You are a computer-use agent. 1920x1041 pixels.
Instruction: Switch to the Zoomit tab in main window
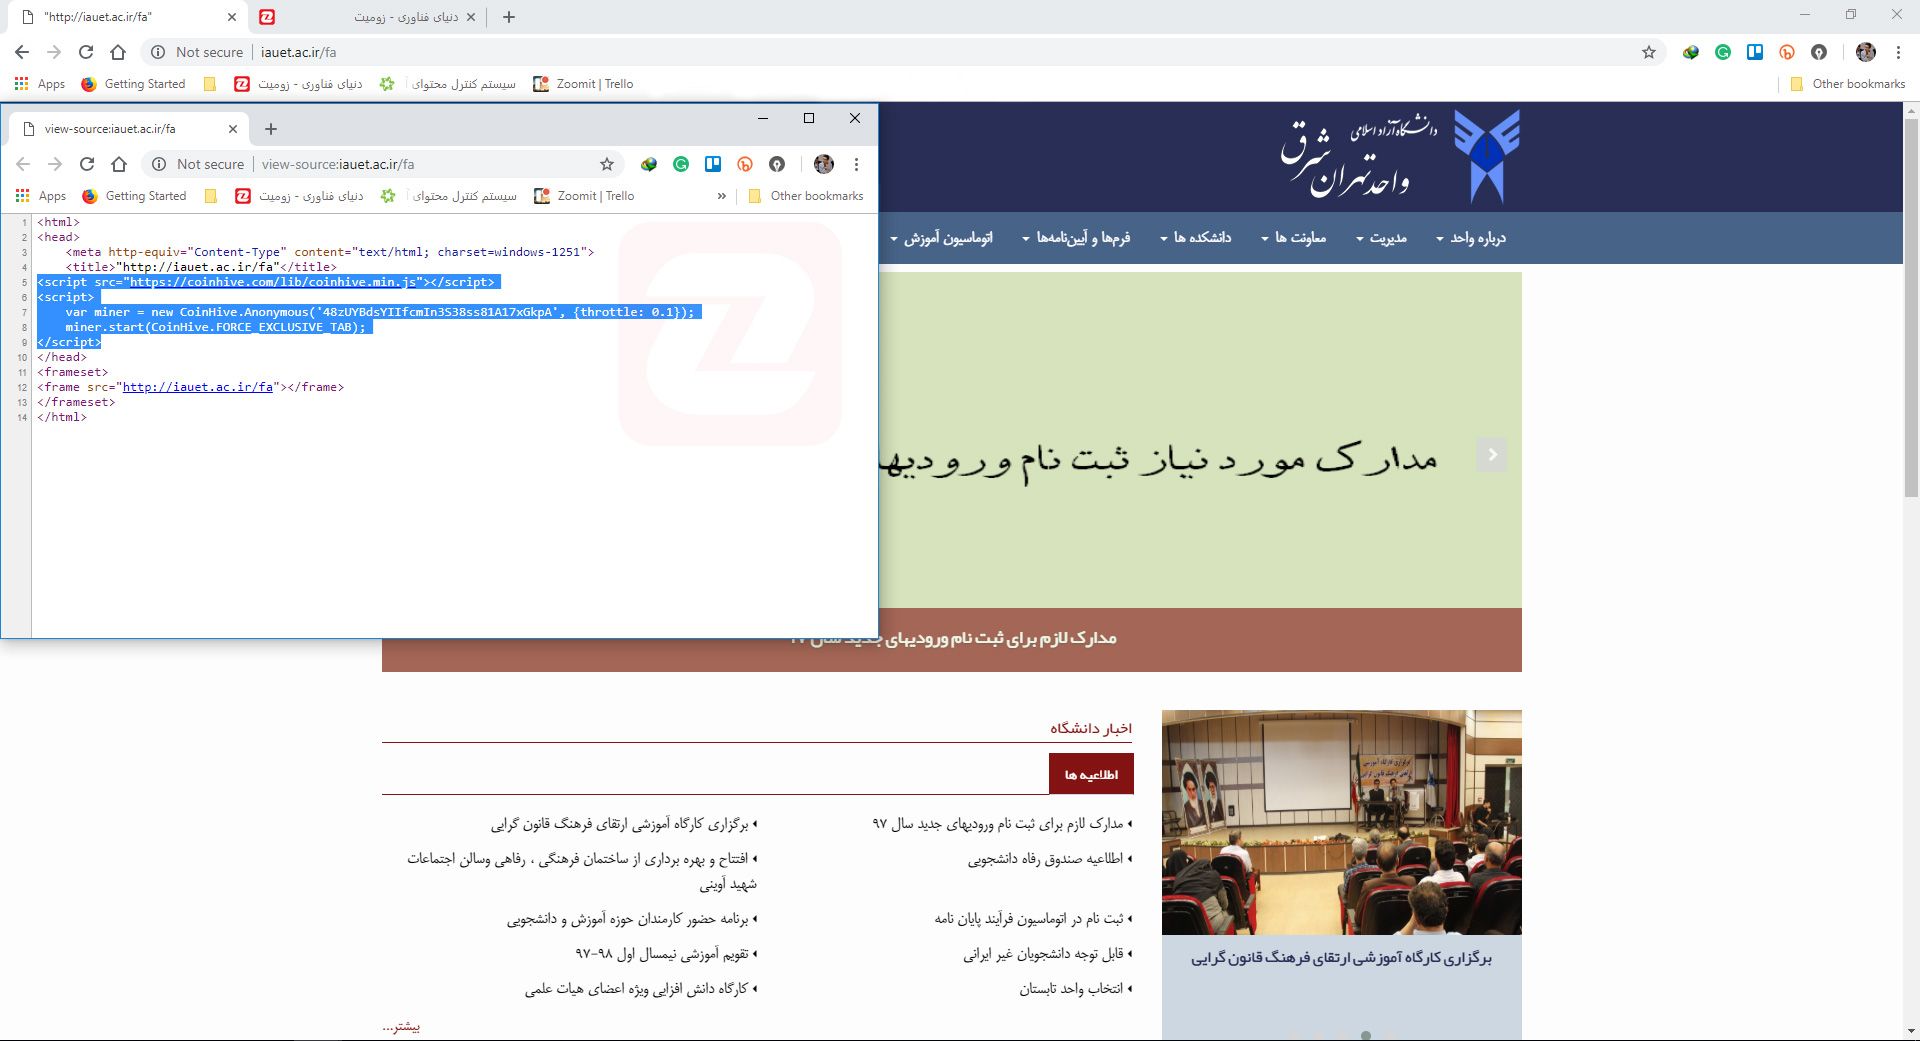(365, 17)
